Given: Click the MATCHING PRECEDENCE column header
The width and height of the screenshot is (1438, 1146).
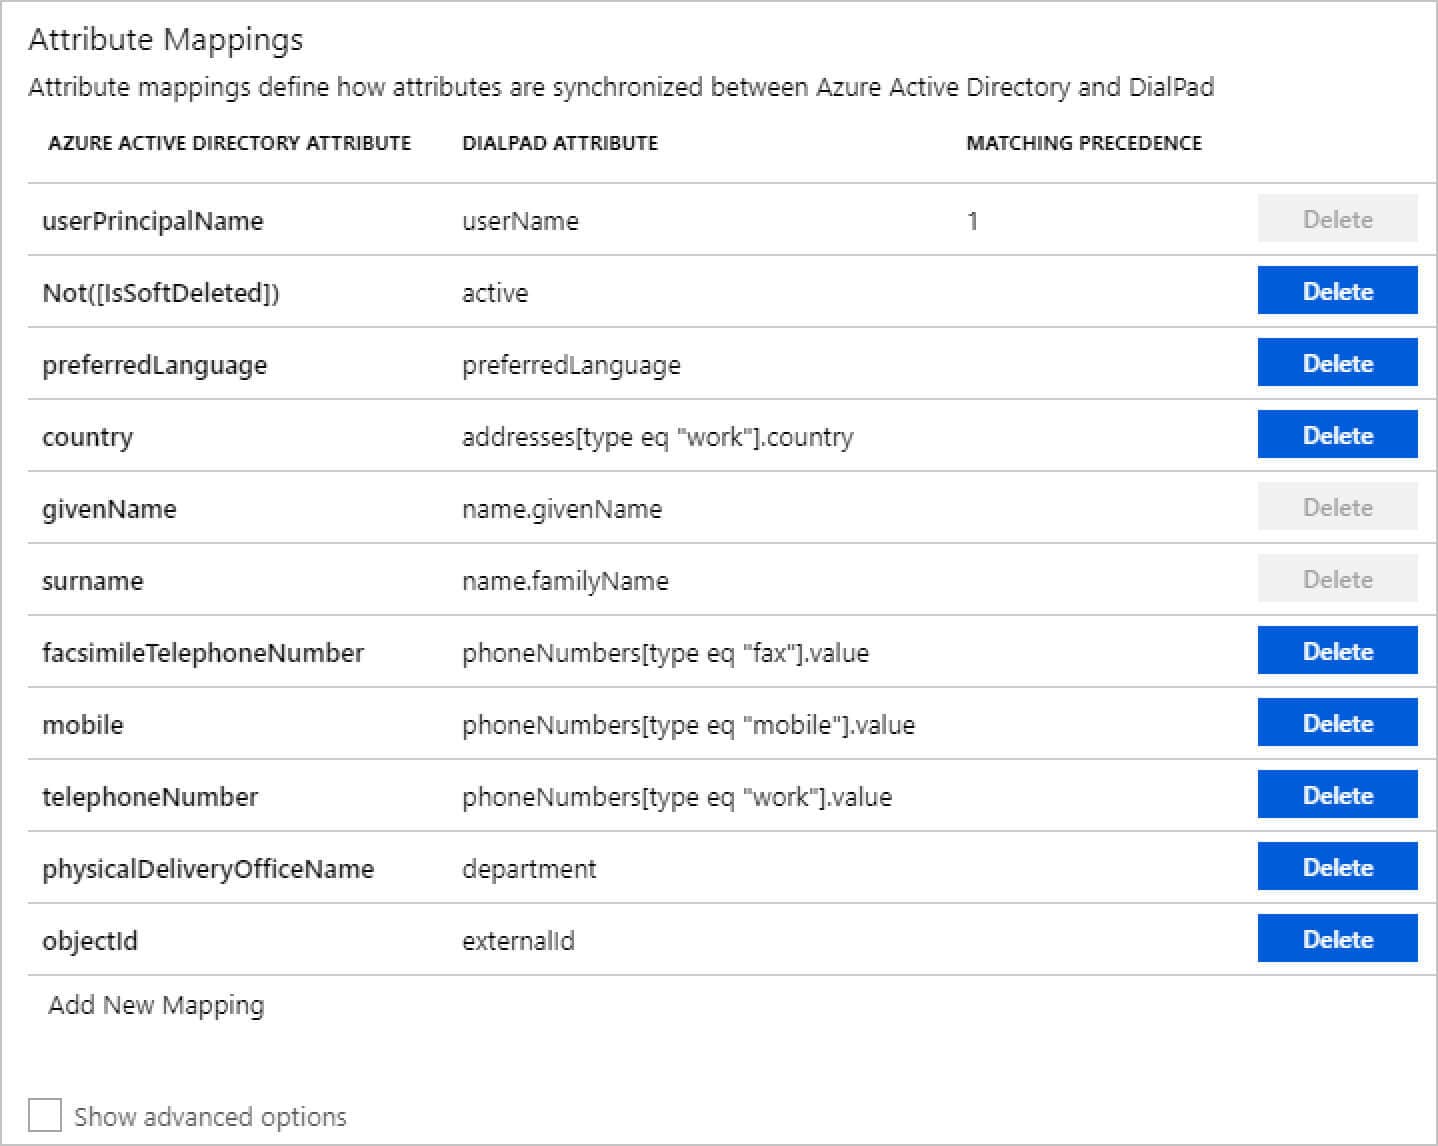Looking at the screenshot, I should tap(1084, 143).
